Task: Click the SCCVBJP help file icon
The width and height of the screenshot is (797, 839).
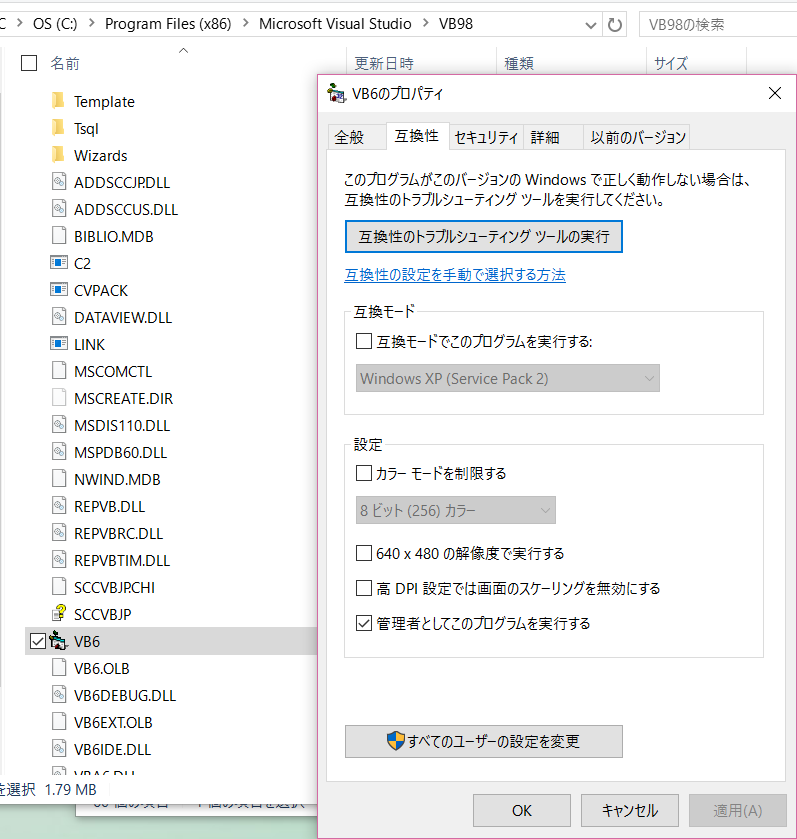Action: click(x=59, y=614)
